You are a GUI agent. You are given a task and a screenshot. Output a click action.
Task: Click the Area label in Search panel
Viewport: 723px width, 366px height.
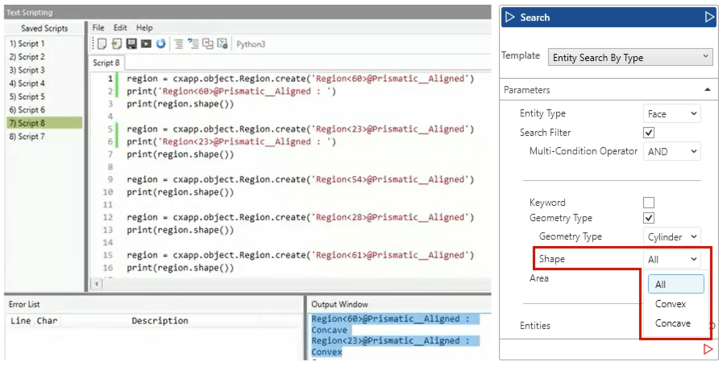click(539, 278)
